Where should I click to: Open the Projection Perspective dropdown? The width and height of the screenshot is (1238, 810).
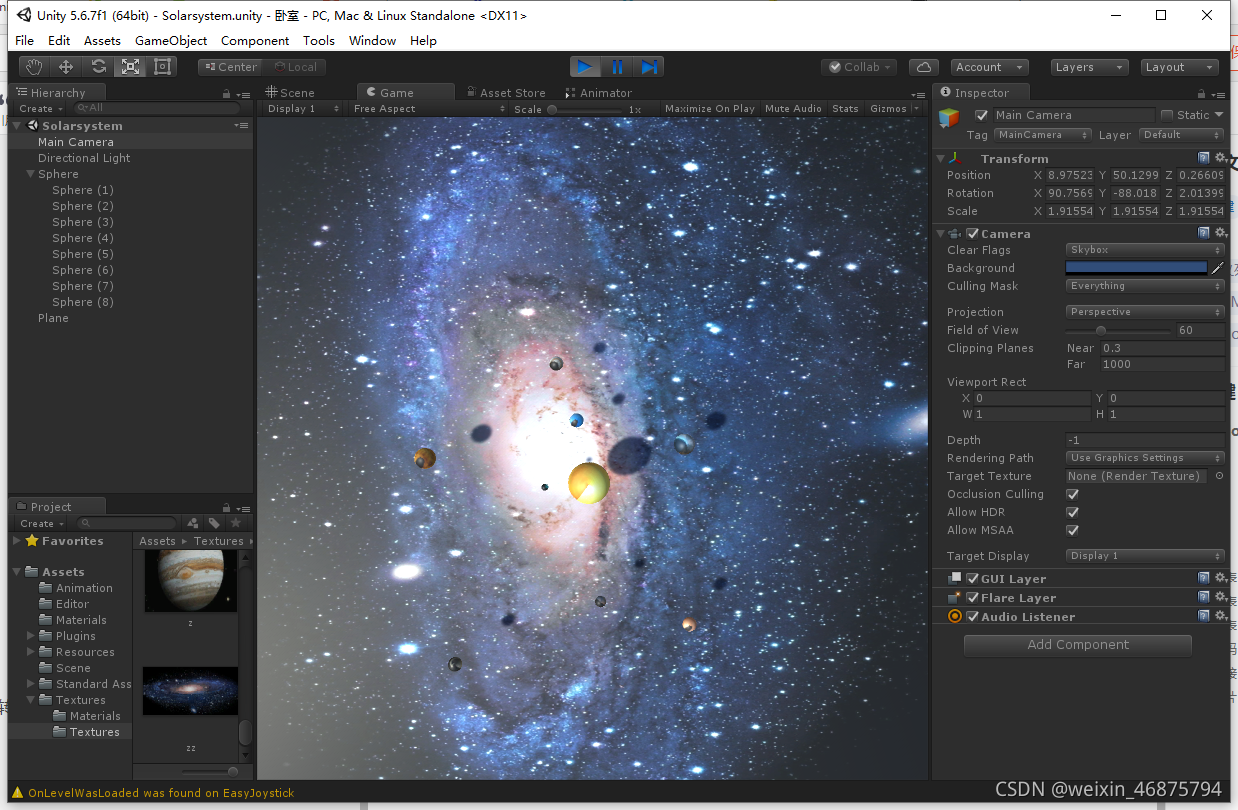pos(1145,312)
